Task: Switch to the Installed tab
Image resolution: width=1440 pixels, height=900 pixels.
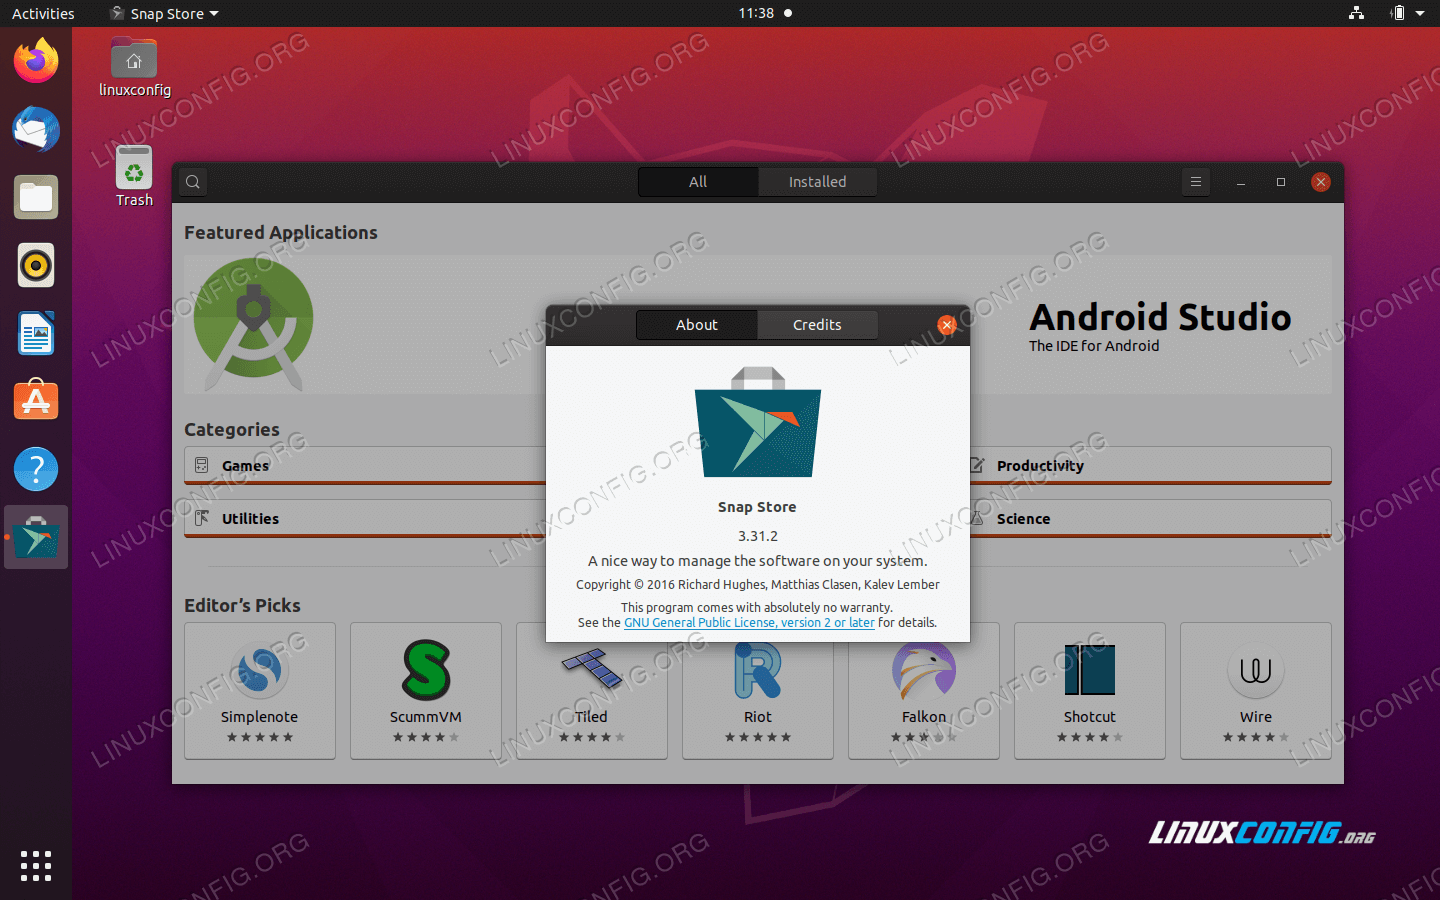Action: pos(817,182)
